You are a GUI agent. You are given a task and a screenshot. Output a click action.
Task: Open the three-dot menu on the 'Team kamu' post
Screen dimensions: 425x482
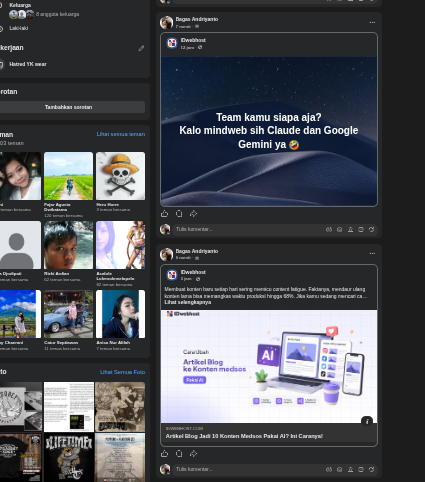[x=372, y=22]
